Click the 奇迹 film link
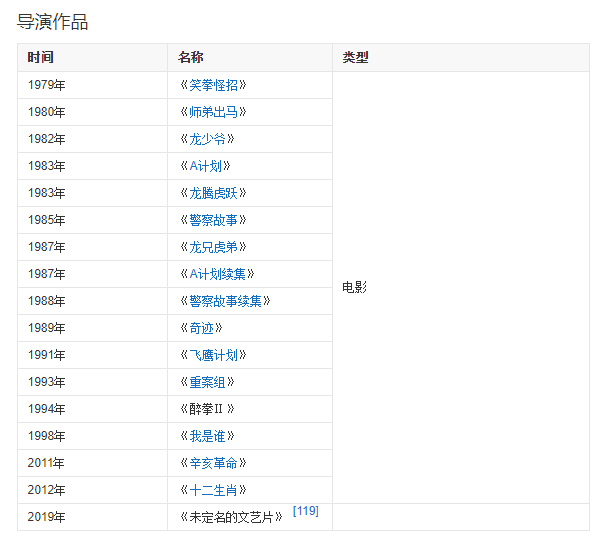The image size is (616, 544). [x=201, y=328]
